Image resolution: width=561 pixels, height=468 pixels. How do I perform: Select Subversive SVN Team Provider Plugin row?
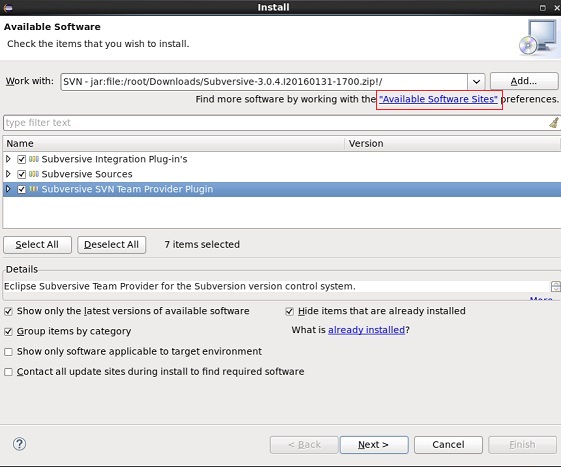point(282,189)
